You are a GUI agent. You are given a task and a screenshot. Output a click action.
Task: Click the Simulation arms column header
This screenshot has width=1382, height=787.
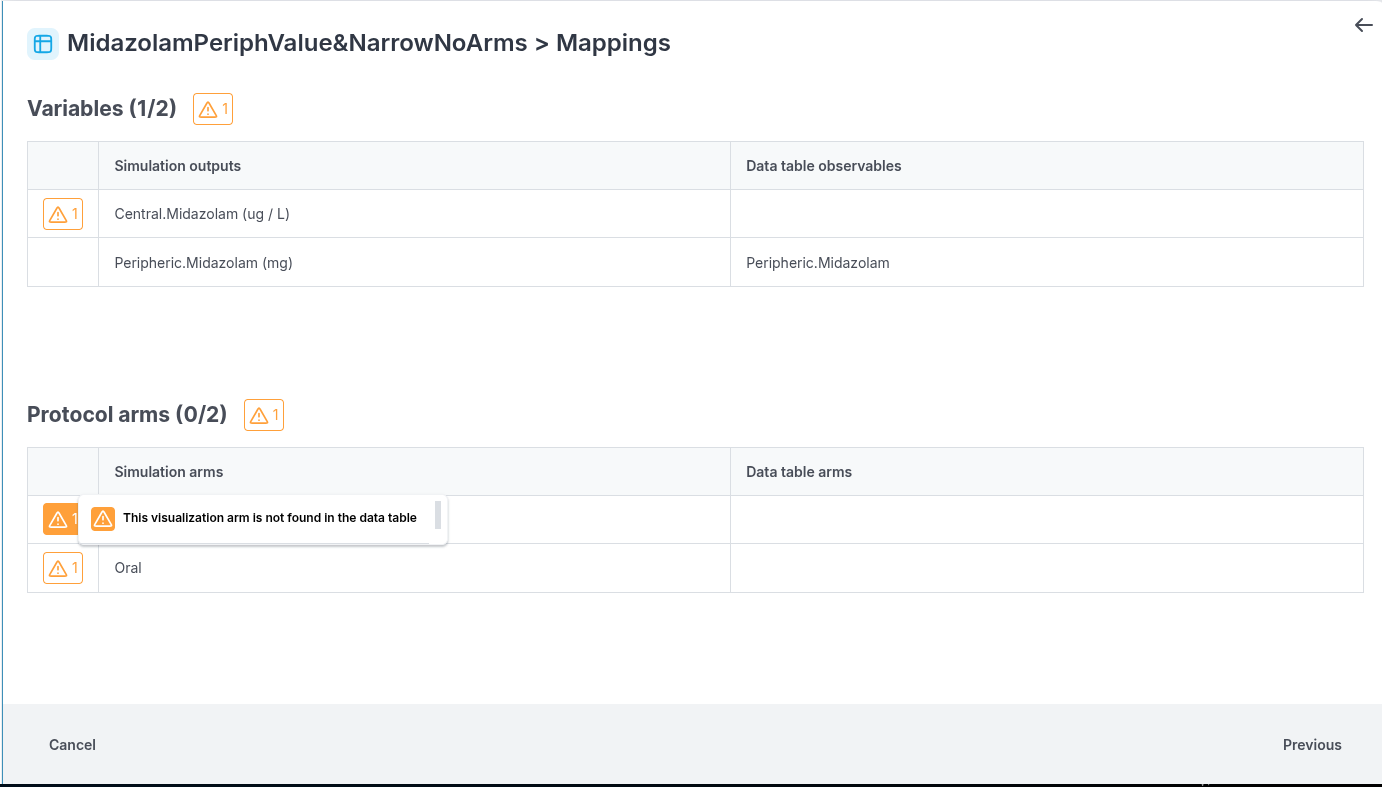[169, 472]
